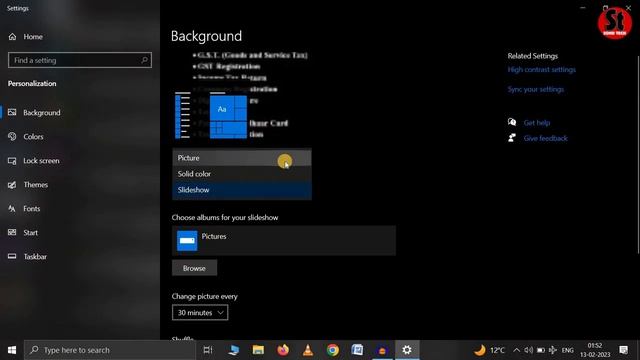Image resolution: width=640 pixels, height=360 pixels.
Task: Select Picture in background dropdown
Action: tap(242, 158)
